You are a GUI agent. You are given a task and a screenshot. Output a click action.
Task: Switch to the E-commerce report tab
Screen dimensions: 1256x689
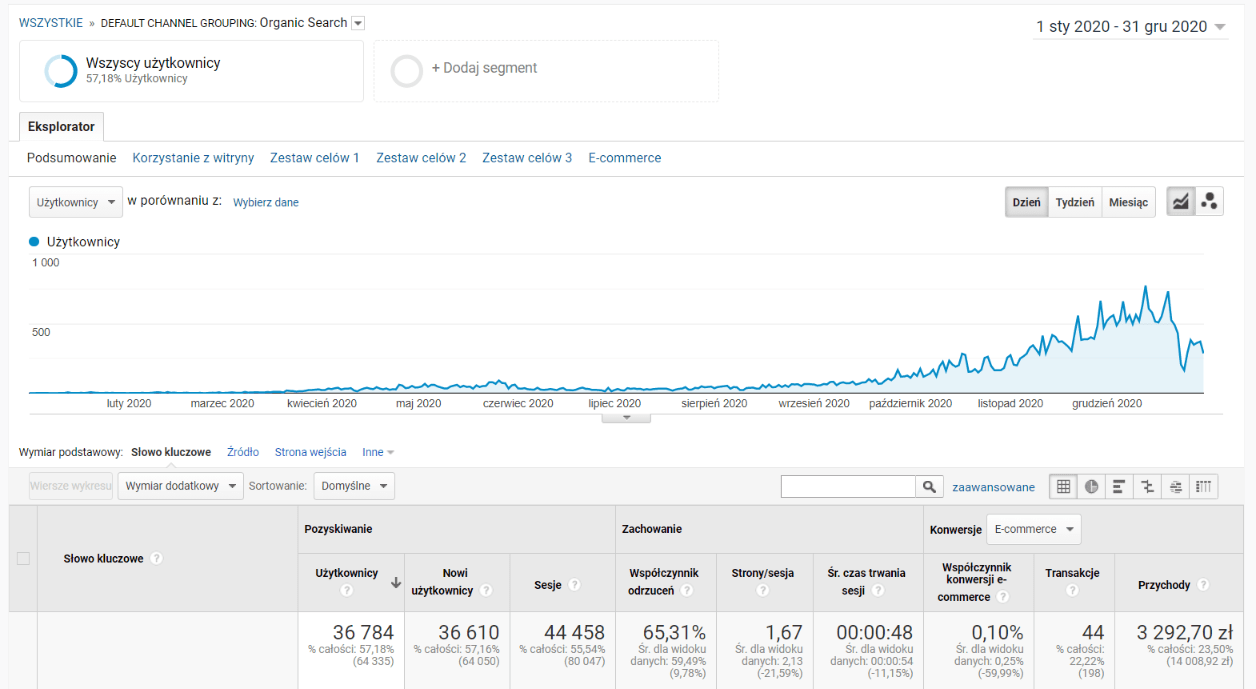click(624, 157)
